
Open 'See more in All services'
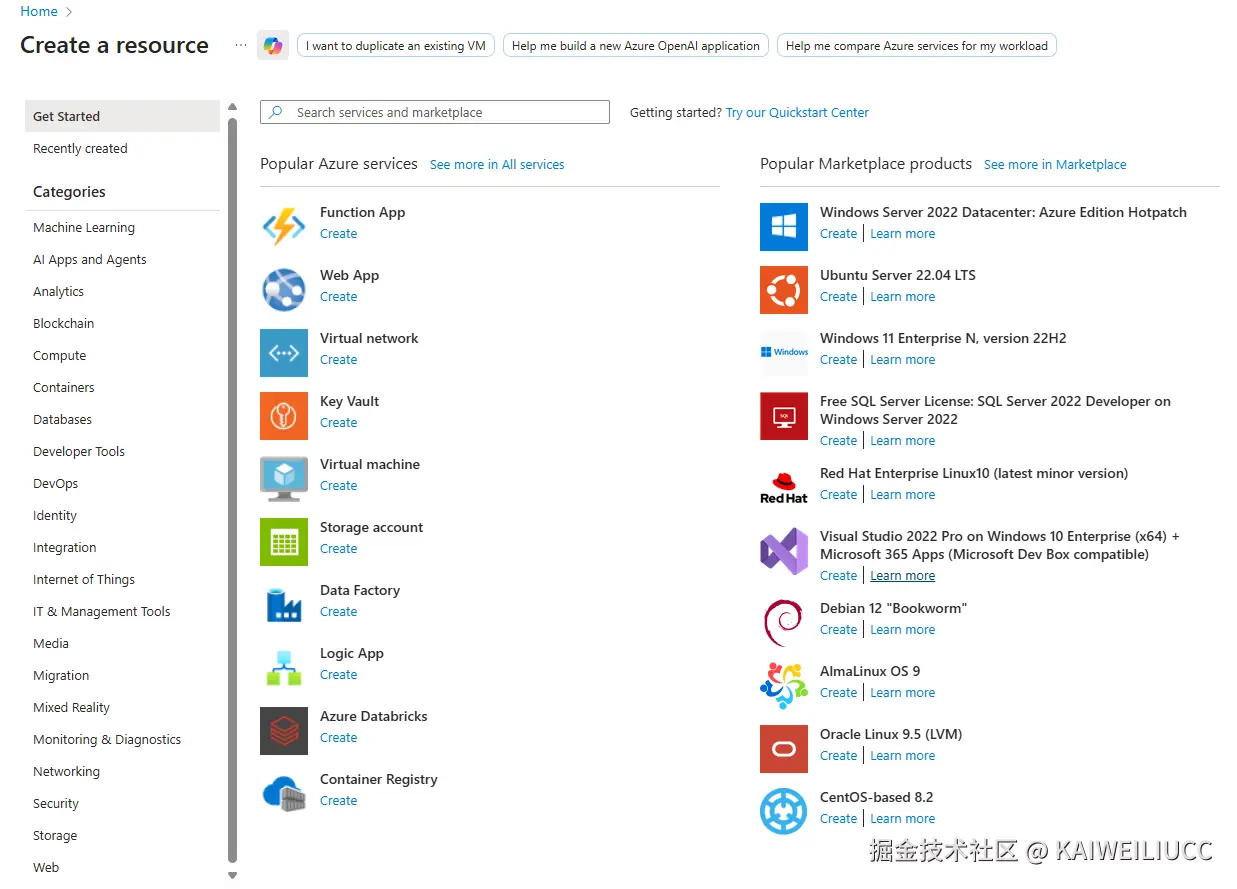click(497, 165)
